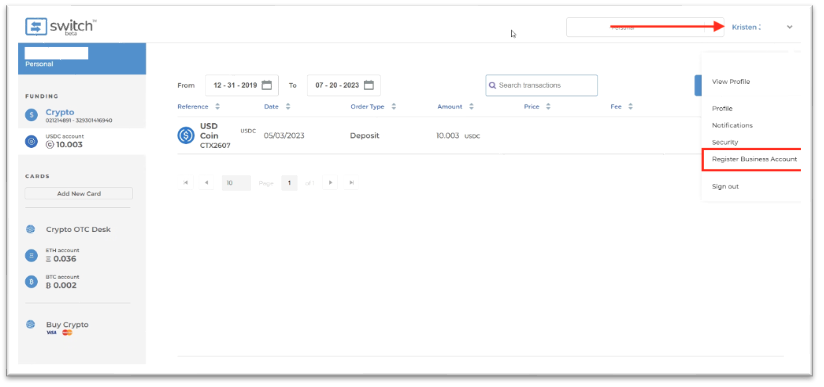Sort by Reference column arrows
Viewport: 824px width, 387px height.
[x=218, y=107]
